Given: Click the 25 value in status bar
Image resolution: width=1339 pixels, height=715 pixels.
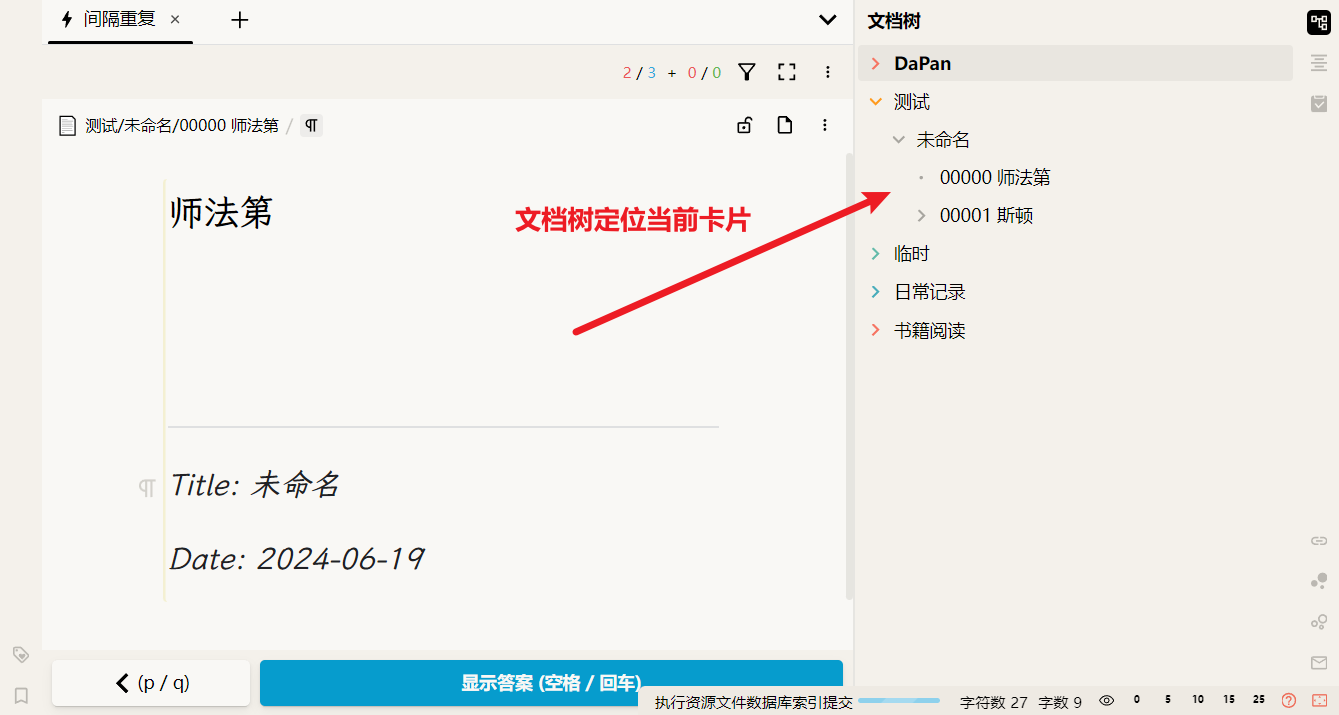Looking at the screenshot, I should pyautogui.click(x=1258, y=700).
